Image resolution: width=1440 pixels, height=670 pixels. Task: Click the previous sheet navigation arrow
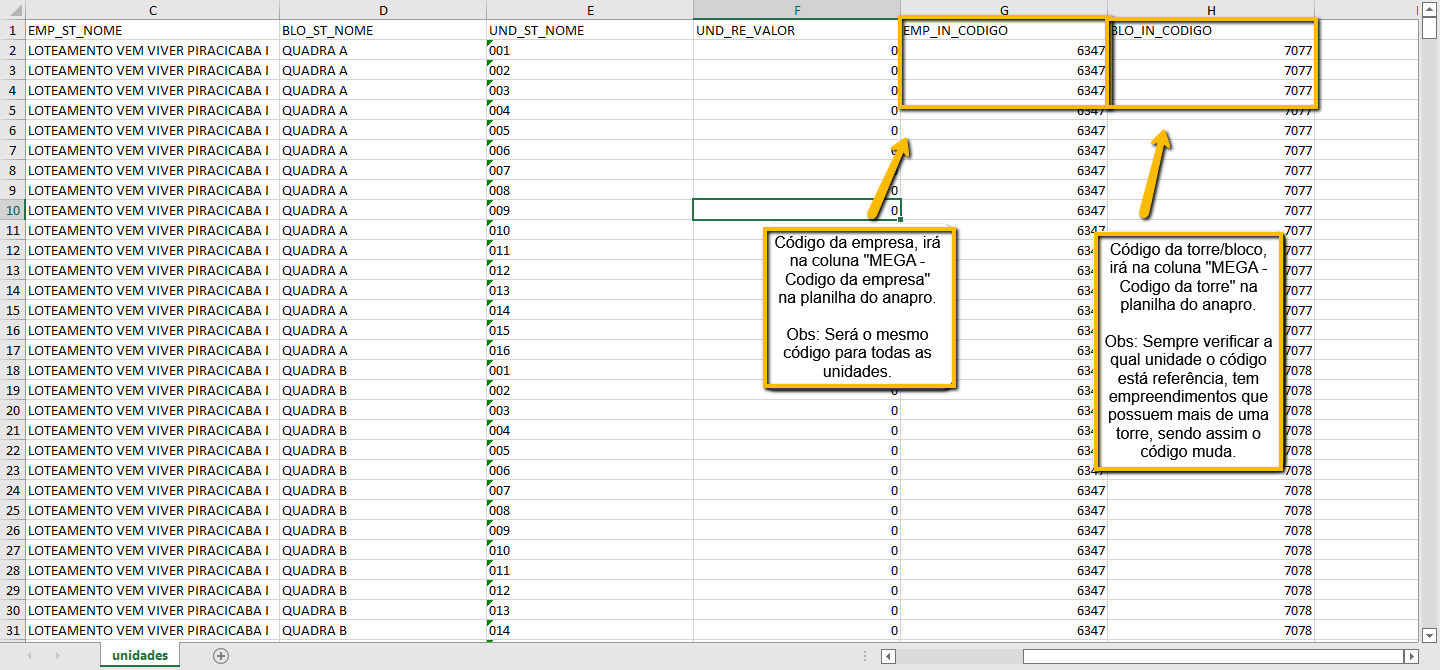pos(29,656)
